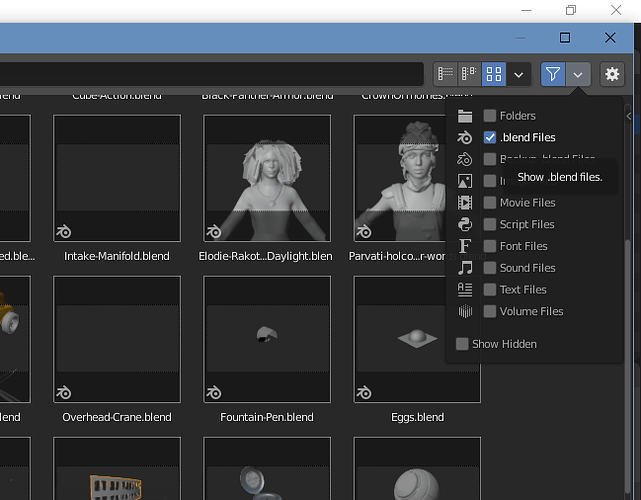Select the Overhead-Crane.blend thumbnail
The width and height of the screenshot is (641, 500).
[117, 339]
